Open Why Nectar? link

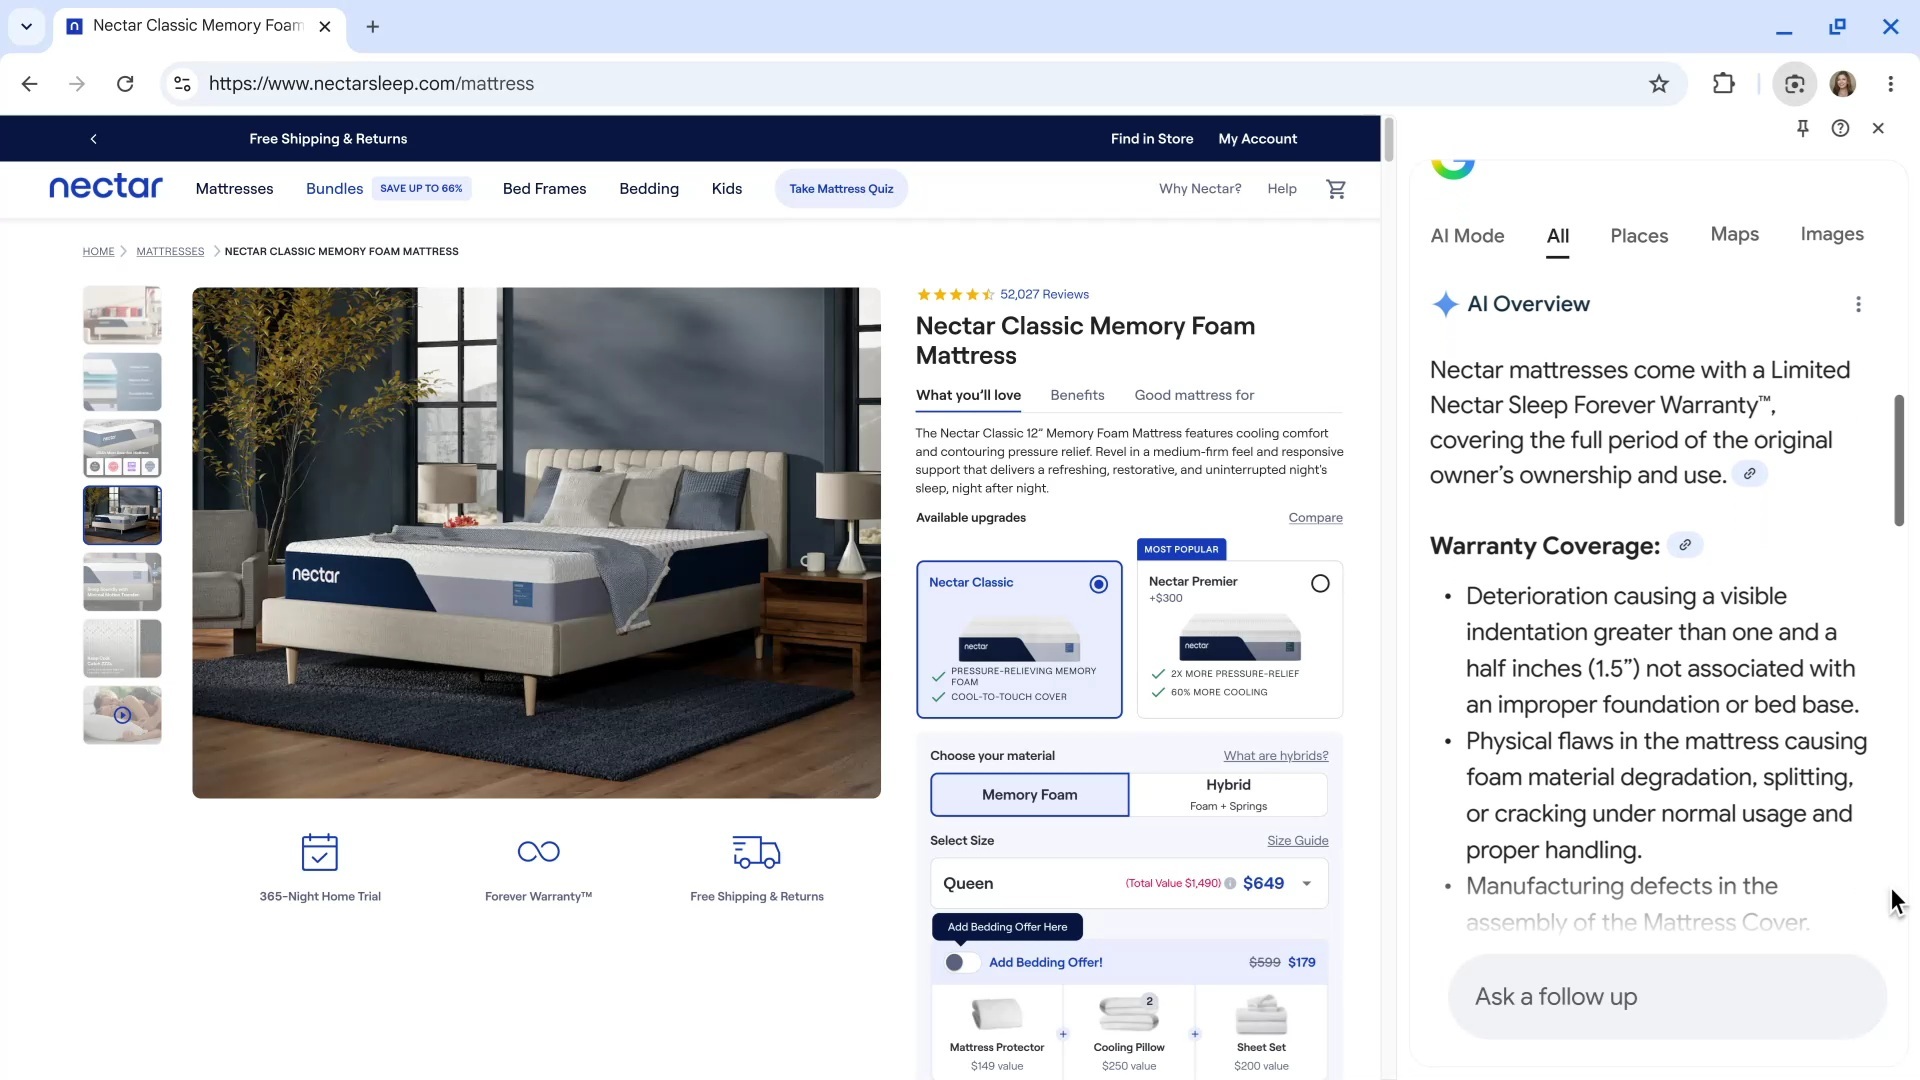pos(1200,189)
